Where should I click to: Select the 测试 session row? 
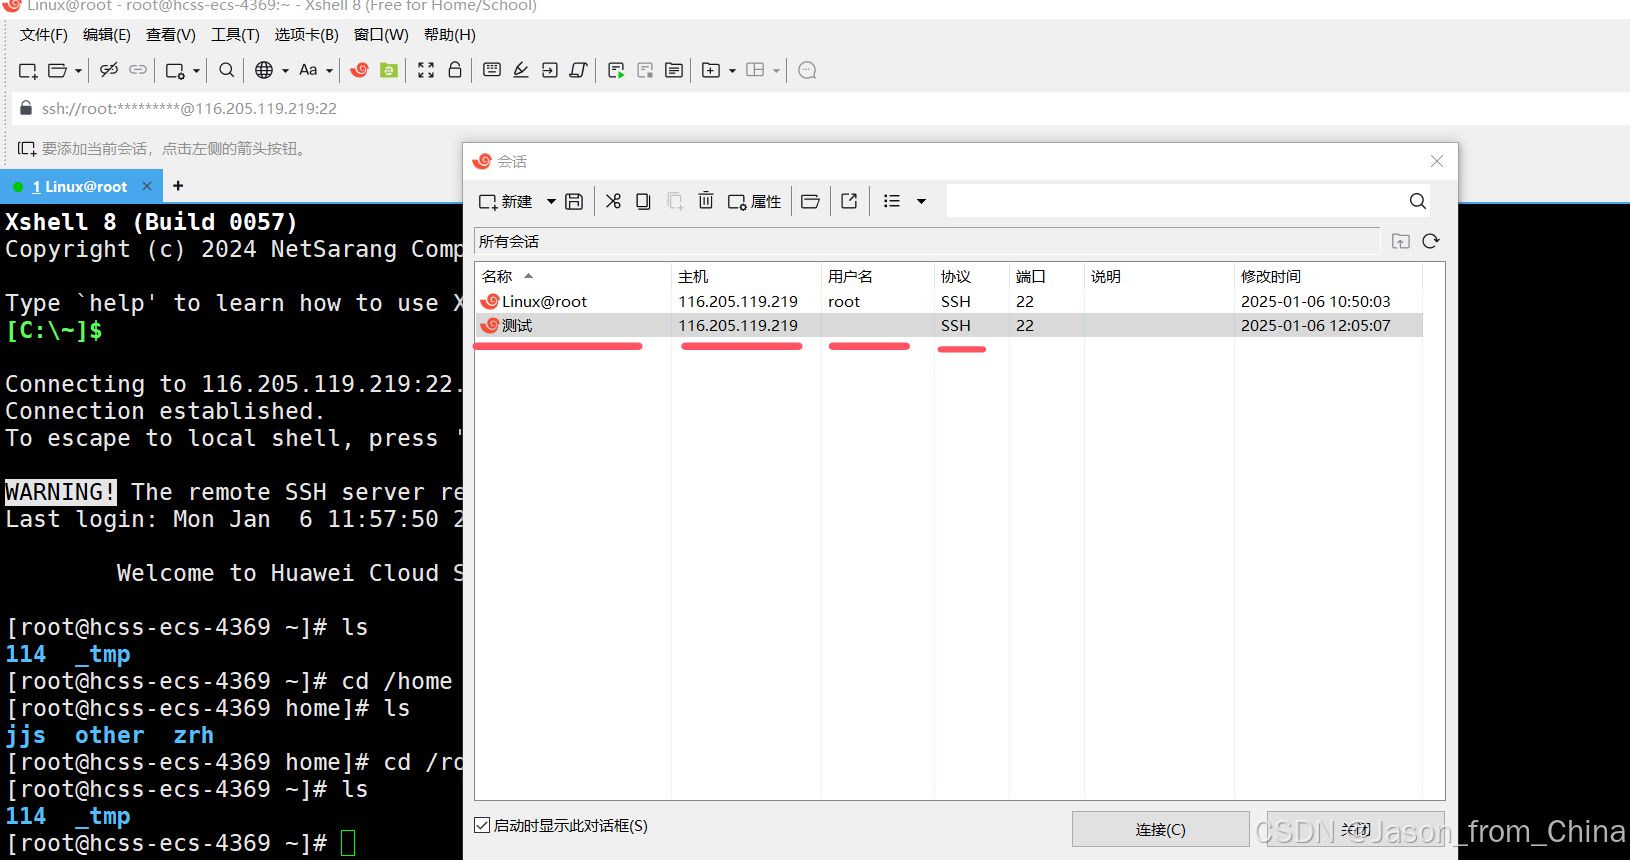click(949, 325)
